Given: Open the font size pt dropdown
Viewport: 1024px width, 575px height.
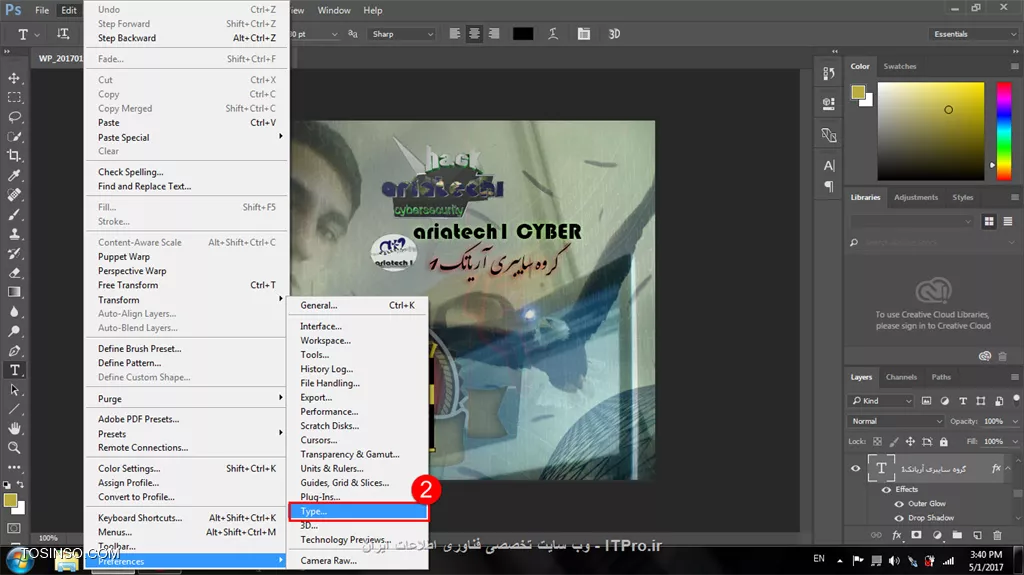Looking at the screenshot, I should pos(334,34).
